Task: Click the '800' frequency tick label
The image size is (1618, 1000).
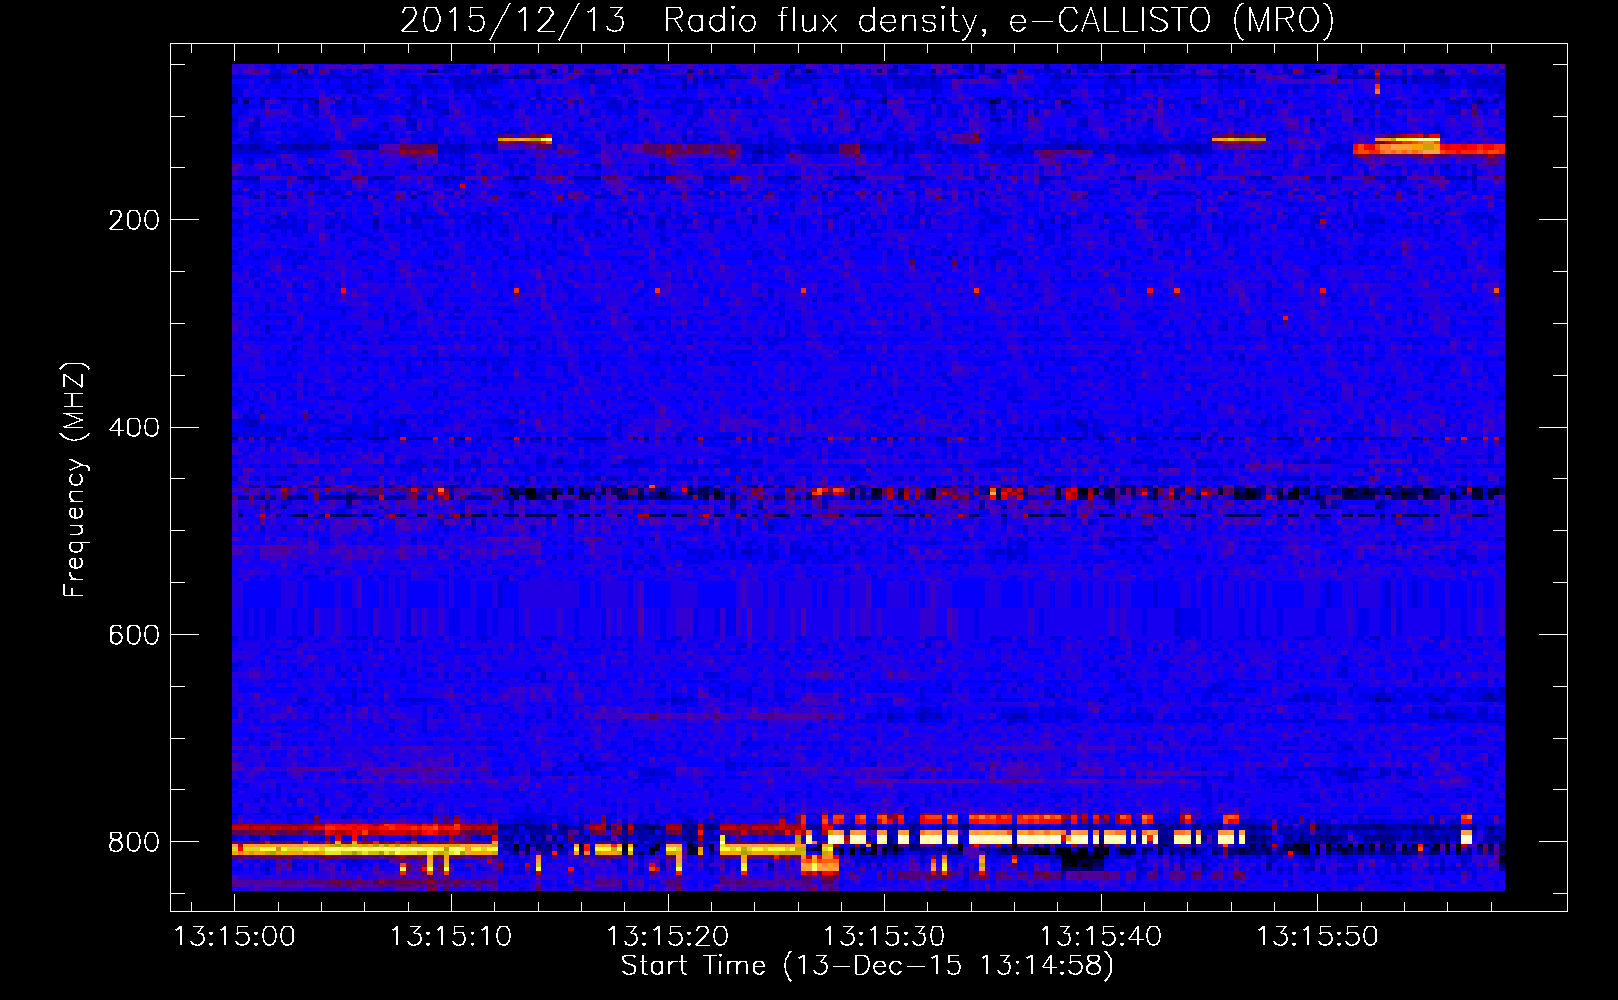Action: 134,843
